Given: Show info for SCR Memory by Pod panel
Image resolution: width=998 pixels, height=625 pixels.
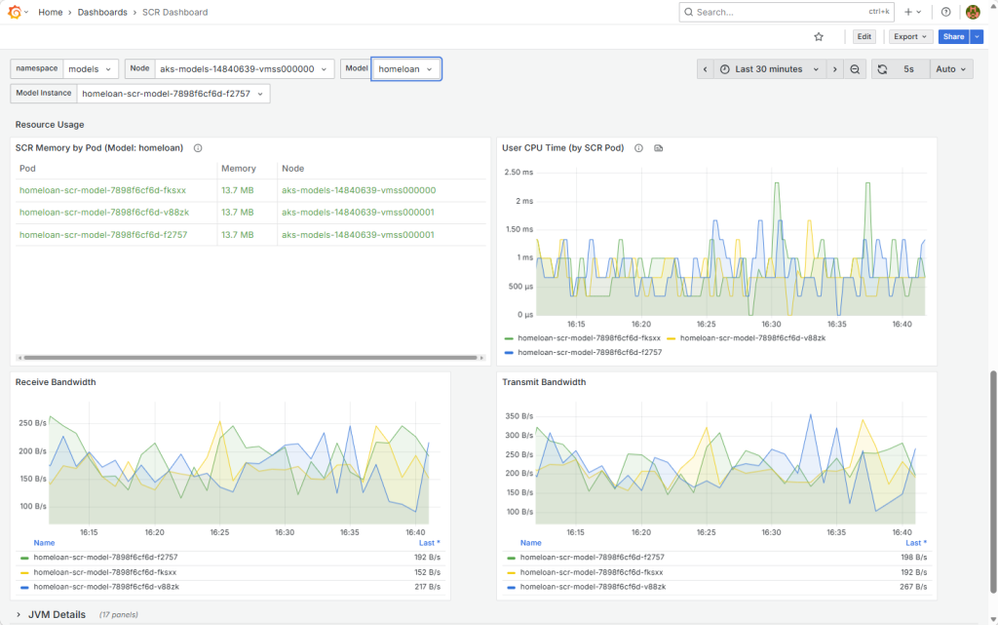Looking at the screenshot, I should coord(198,148).
